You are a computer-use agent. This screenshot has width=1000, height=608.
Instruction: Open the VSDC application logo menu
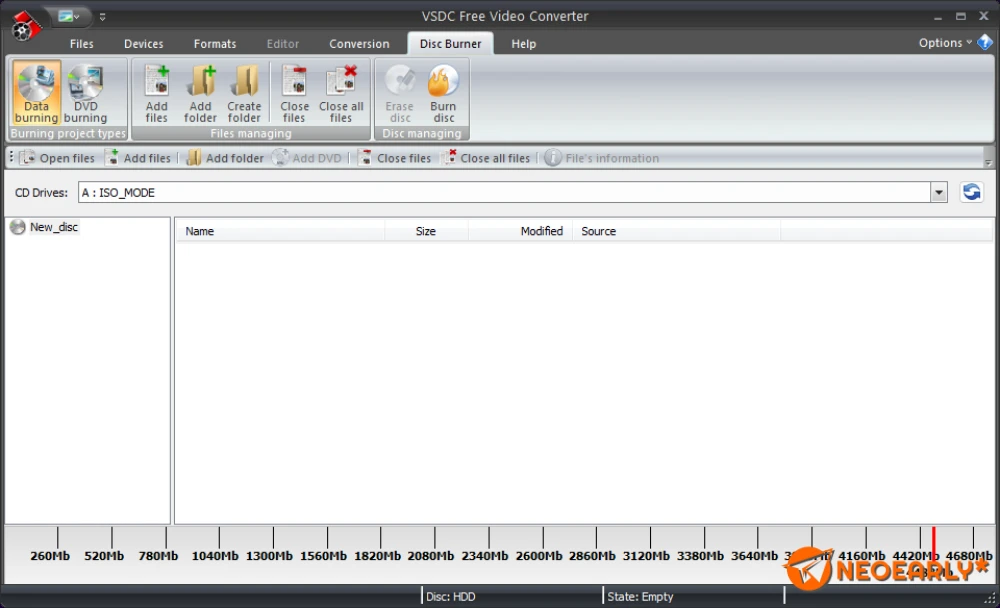pyautogui.click(x=26, y=26)
